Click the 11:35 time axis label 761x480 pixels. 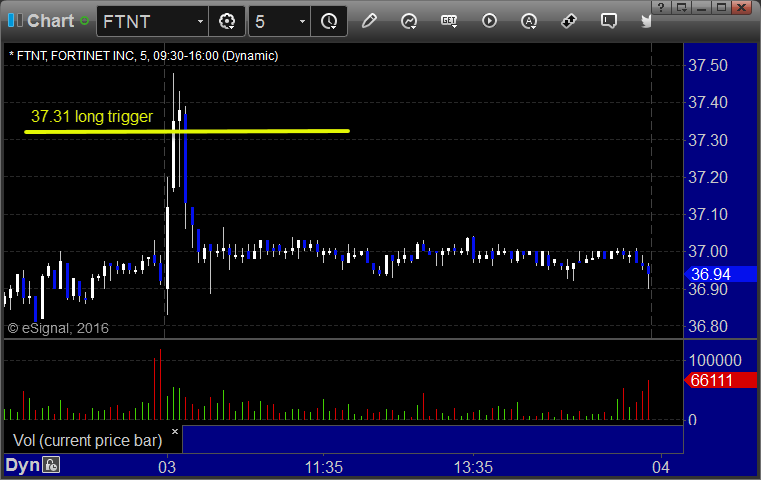click(x=324, y=467)
